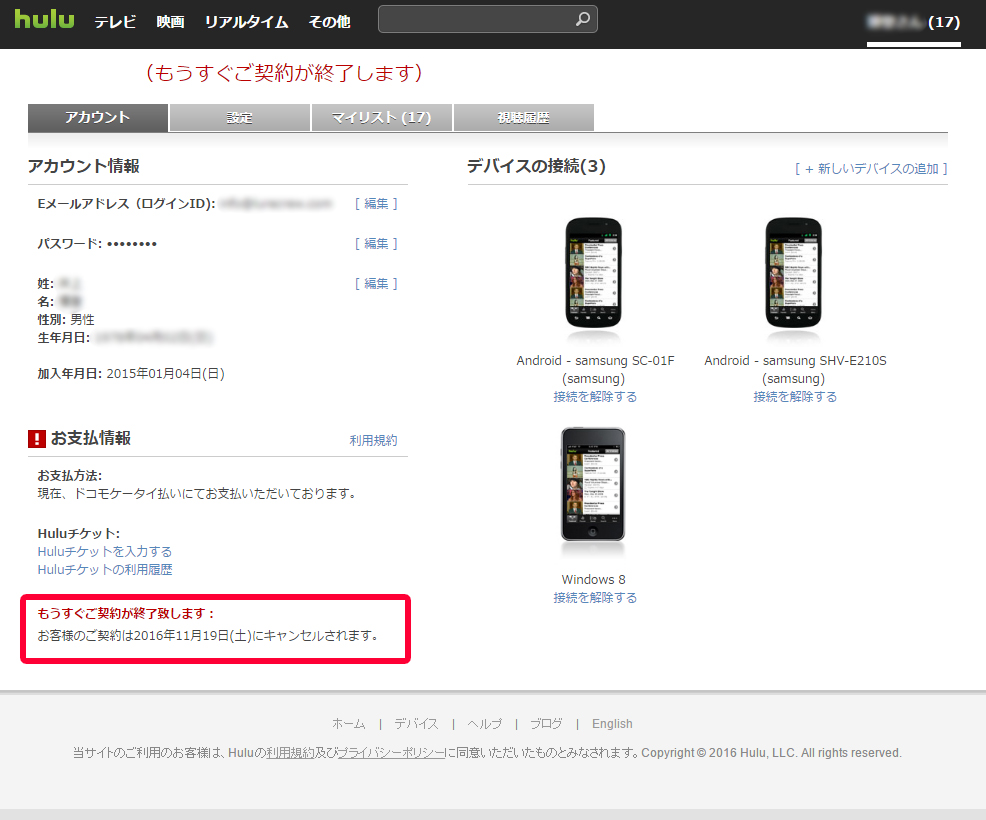
Task: Click the samsung SHV-E210S phone thumbnail
Action: tap(794, 272)
